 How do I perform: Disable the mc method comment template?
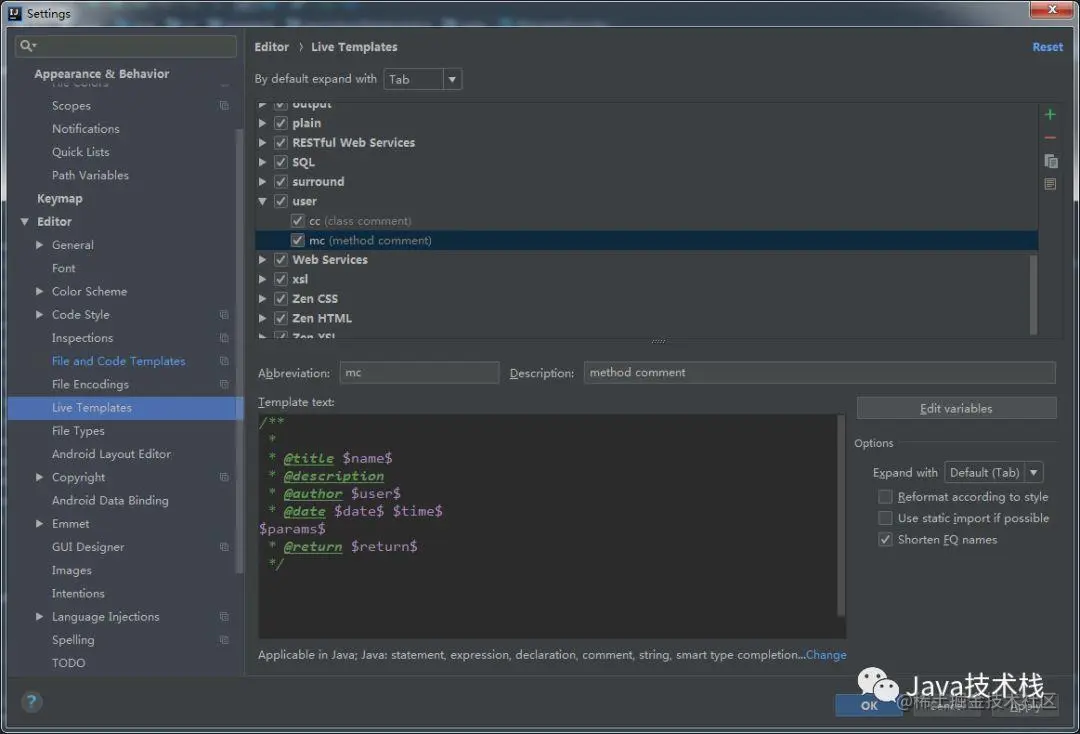pos(298,240)
